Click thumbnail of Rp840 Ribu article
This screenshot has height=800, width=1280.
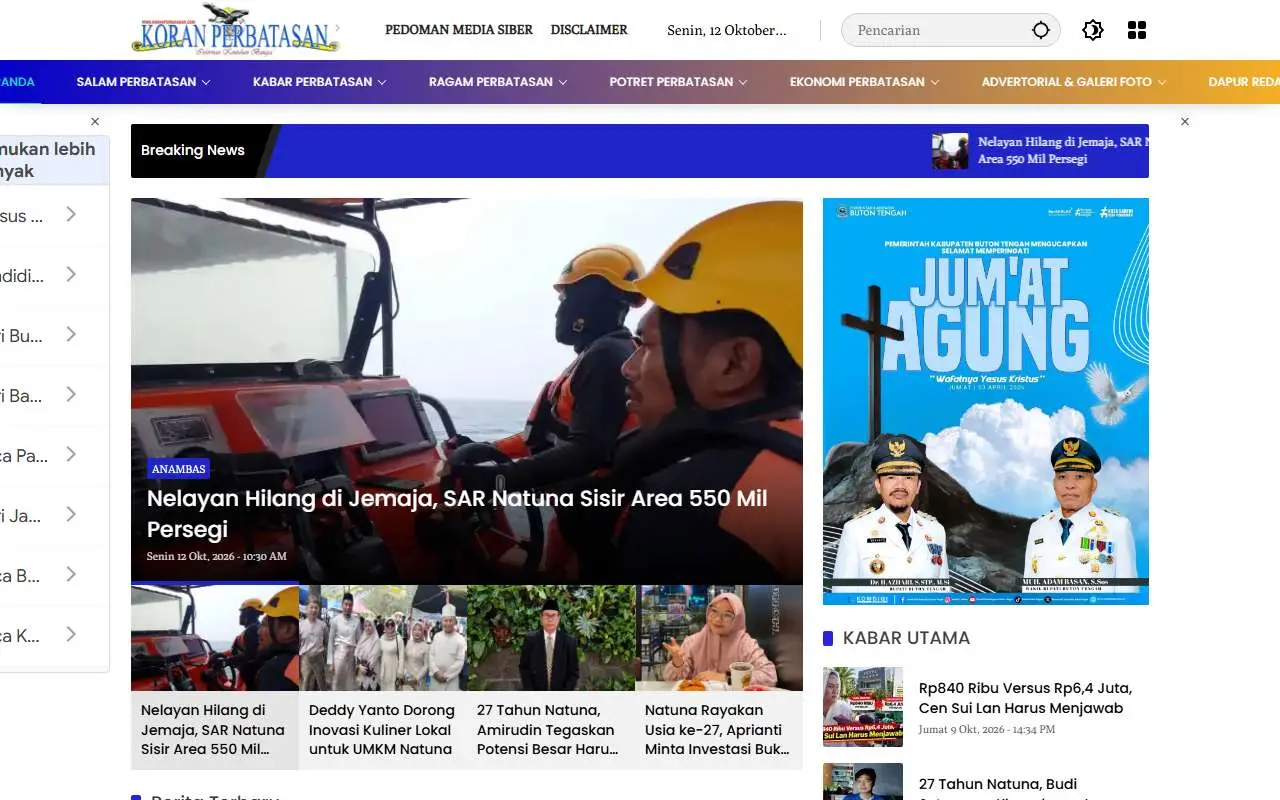pos(863,707)
